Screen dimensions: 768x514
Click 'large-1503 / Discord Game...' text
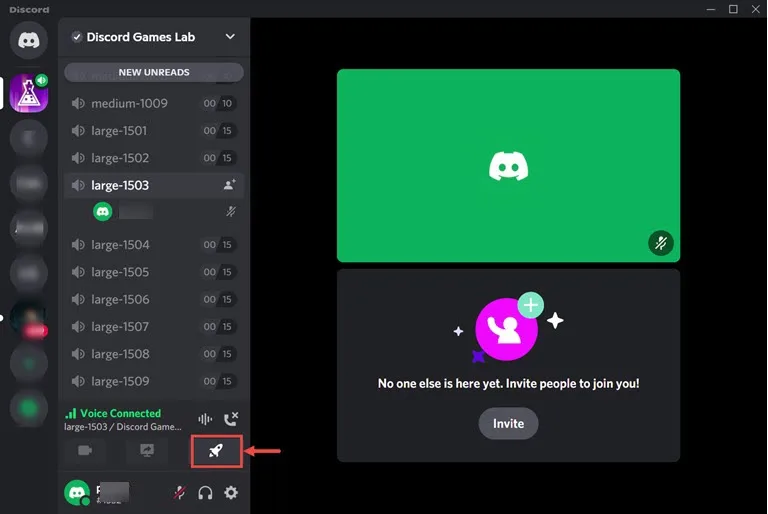[122, 427]
